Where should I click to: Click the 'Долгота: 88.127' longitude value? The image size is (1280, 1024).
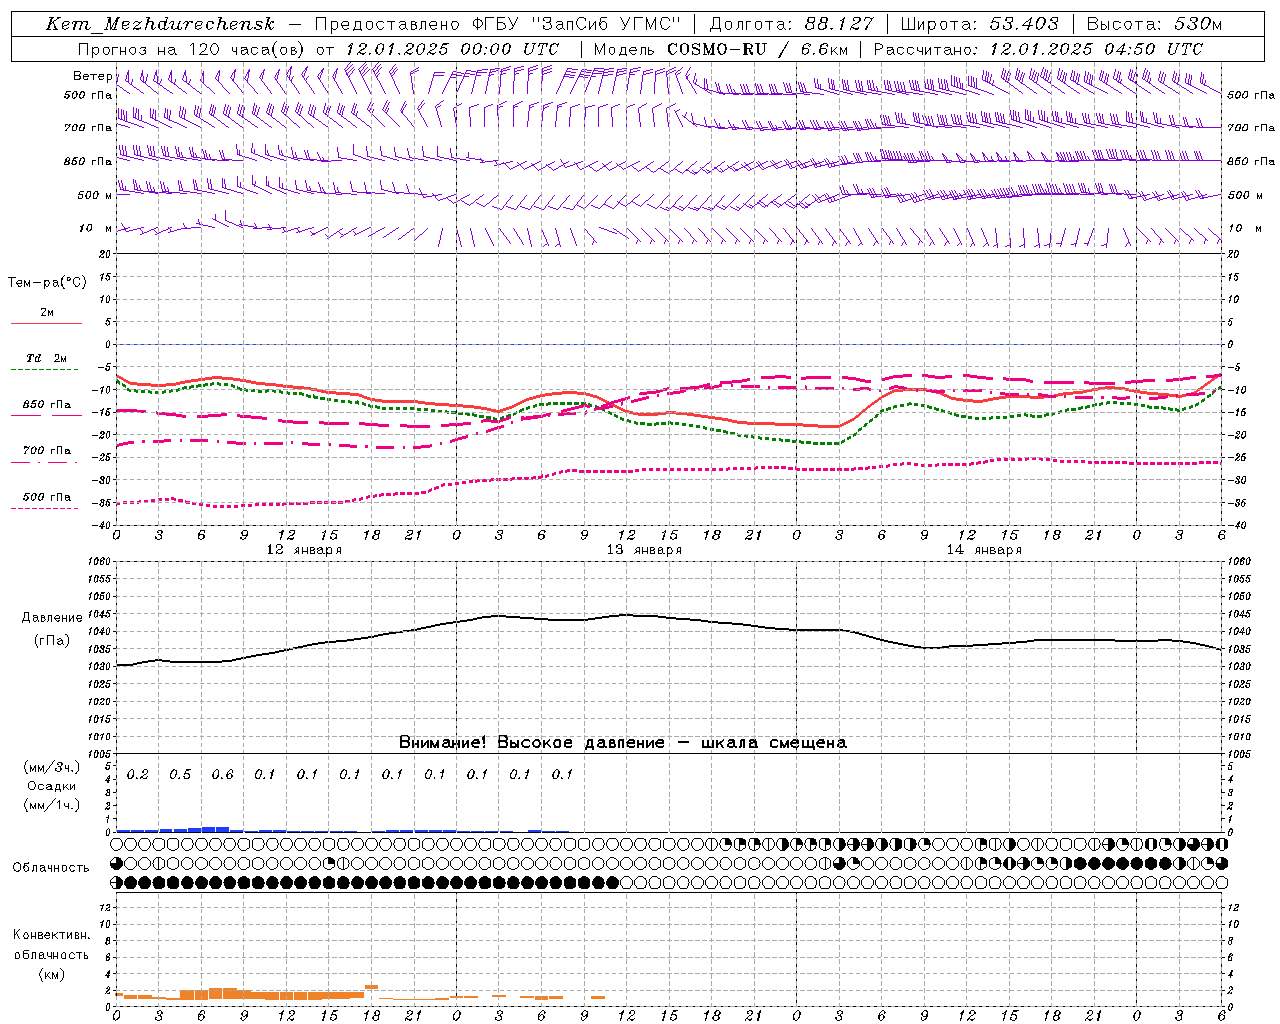pyautogui.click(x=791, y=24)
